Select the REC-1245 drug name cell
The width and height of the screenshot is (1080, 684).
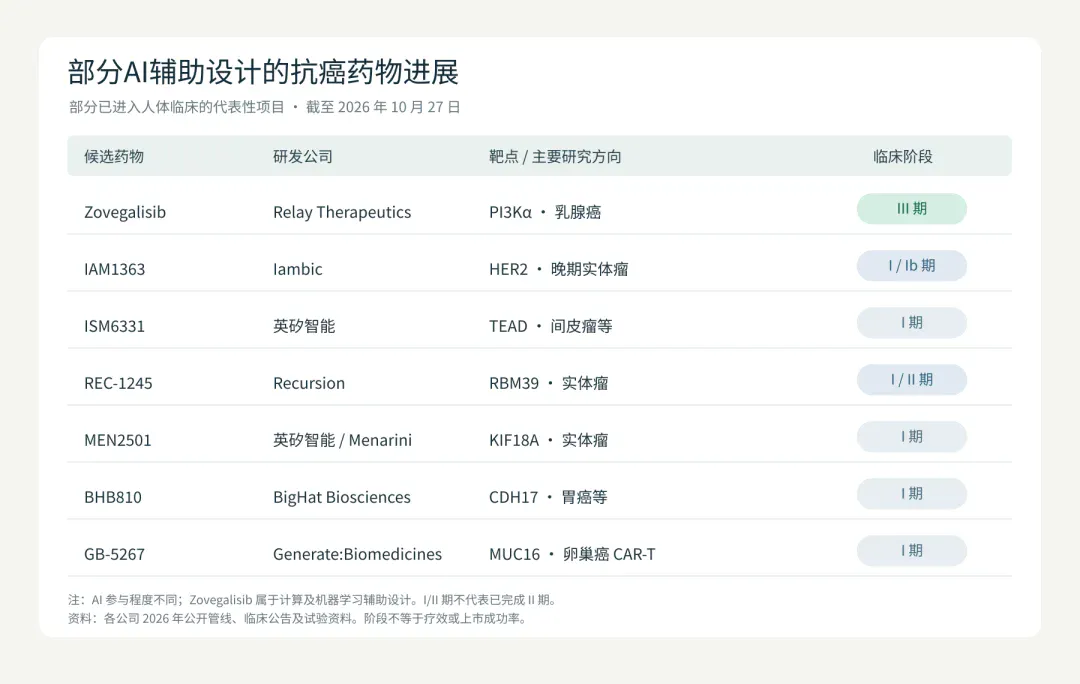(x=118, y=384)
